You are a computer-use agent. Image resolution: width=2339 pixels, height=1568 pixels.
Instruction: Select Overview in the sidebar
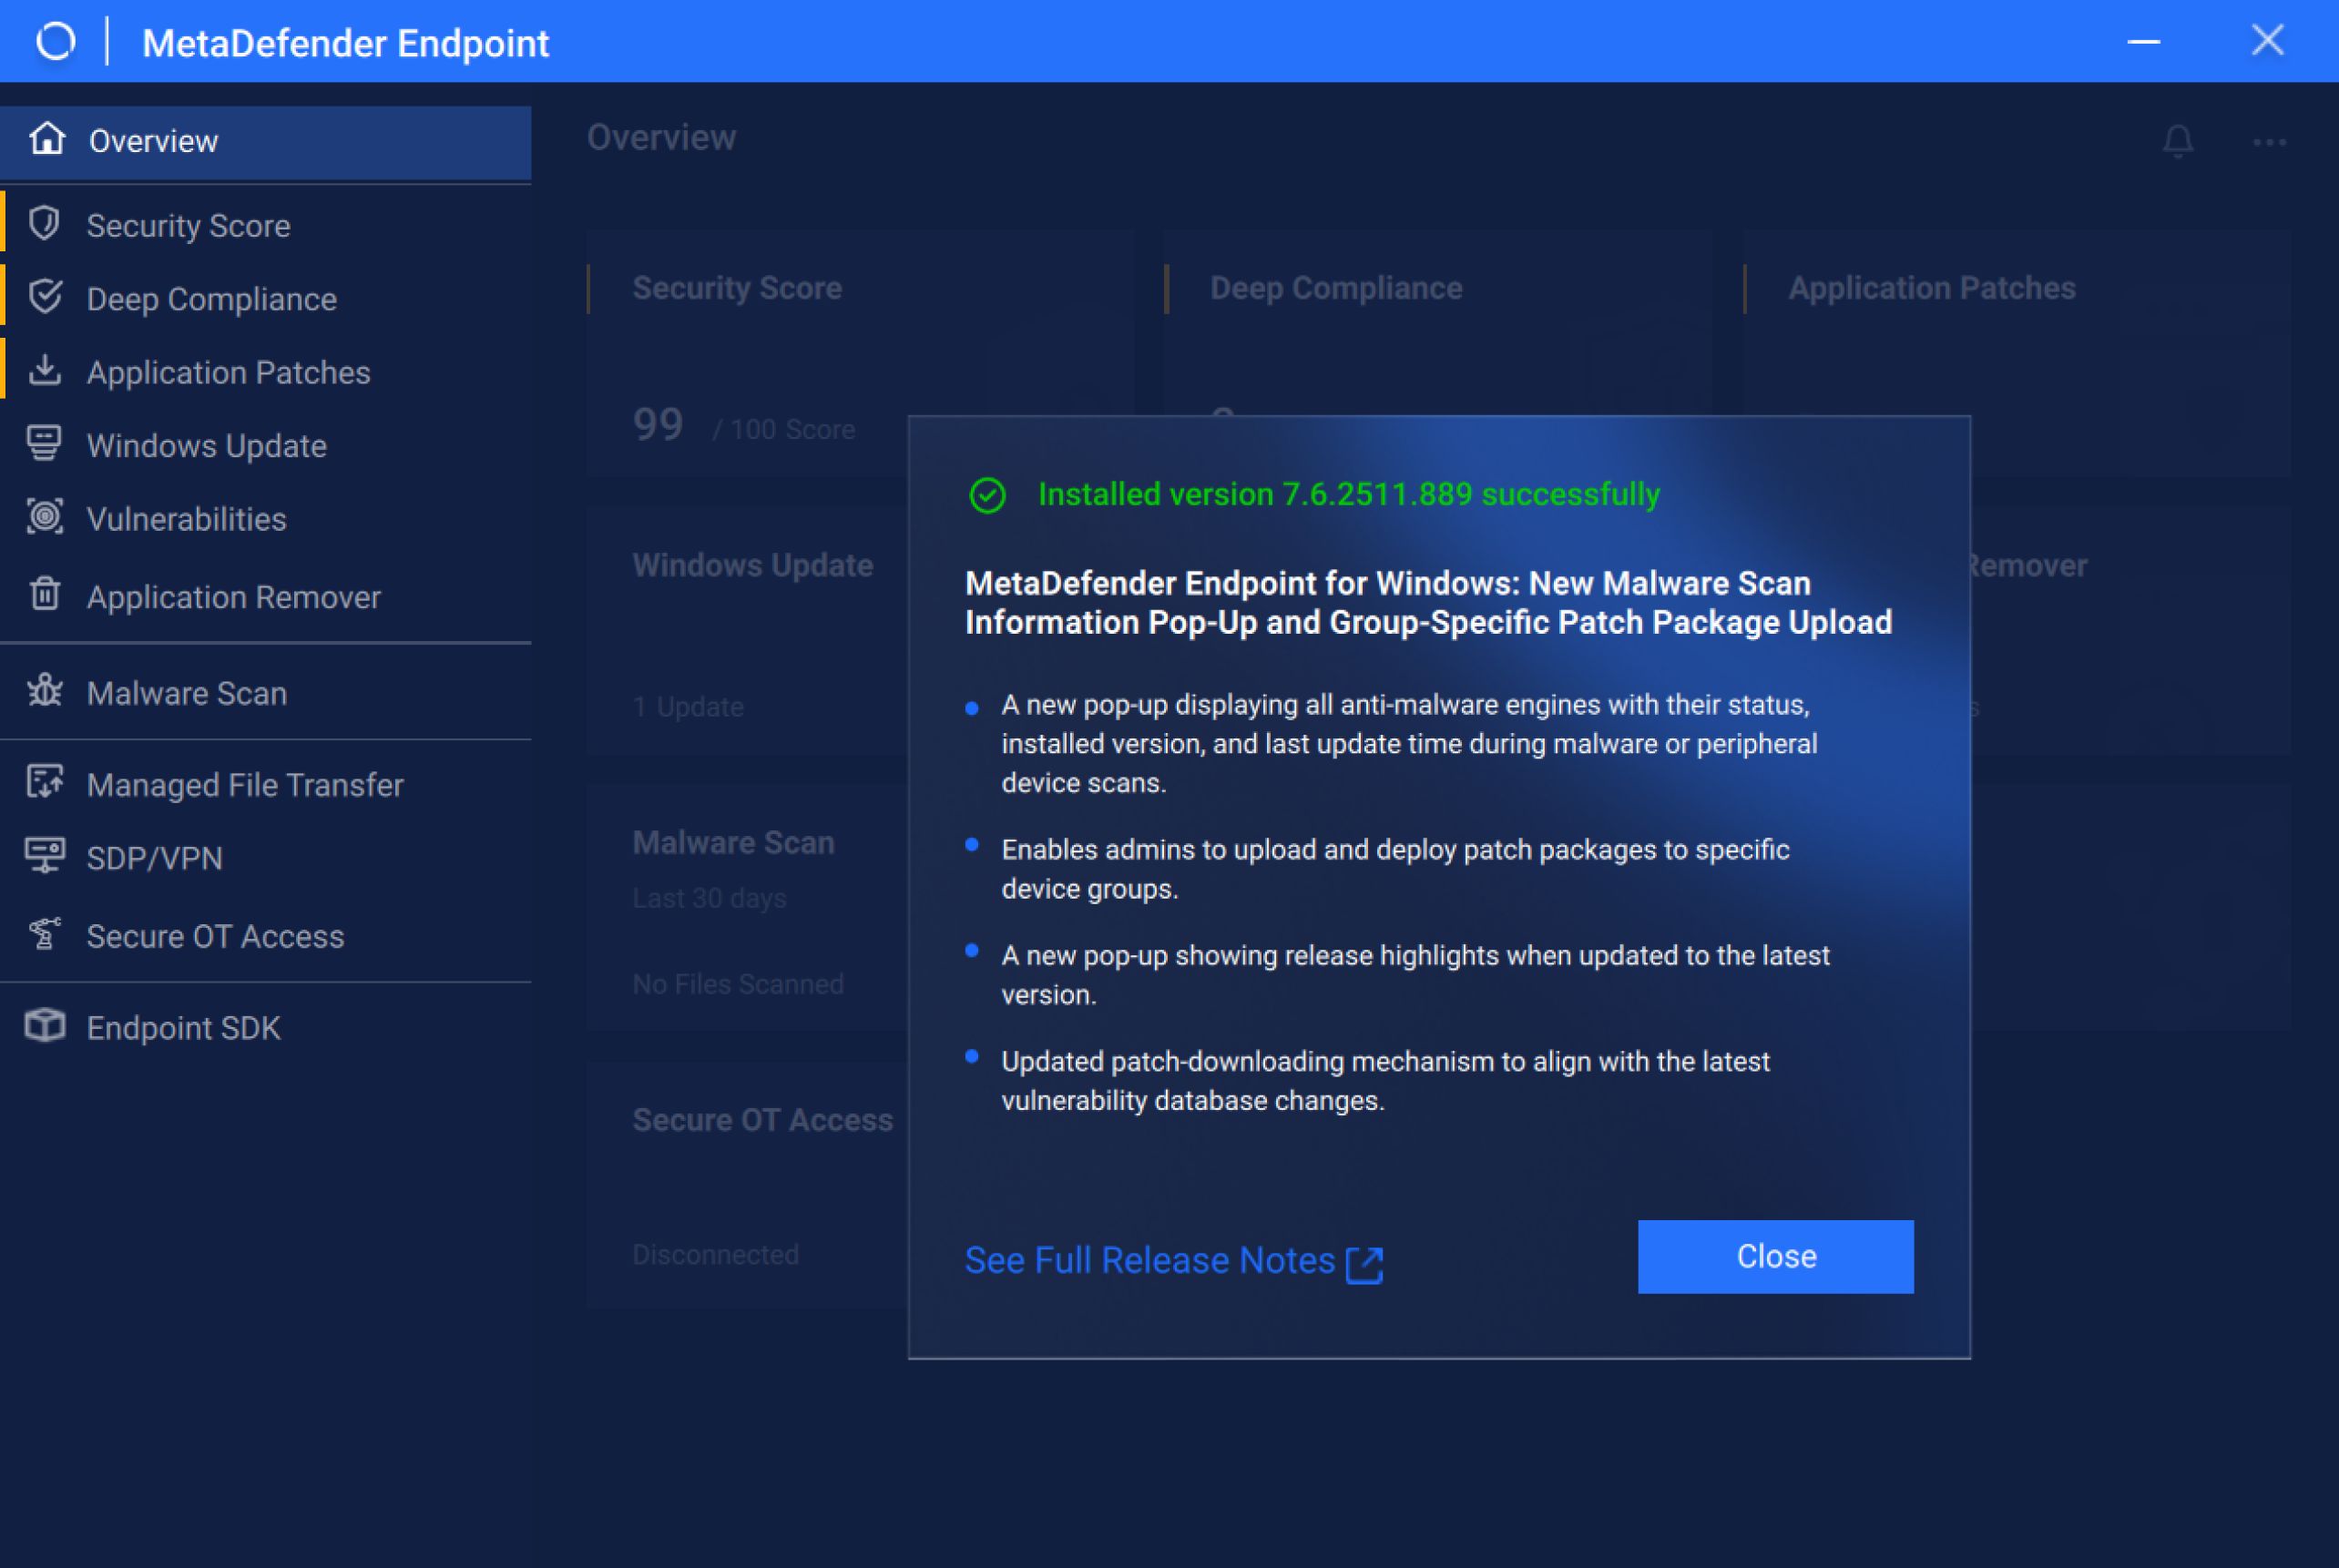pyautogui.click(x=153, y=141)
